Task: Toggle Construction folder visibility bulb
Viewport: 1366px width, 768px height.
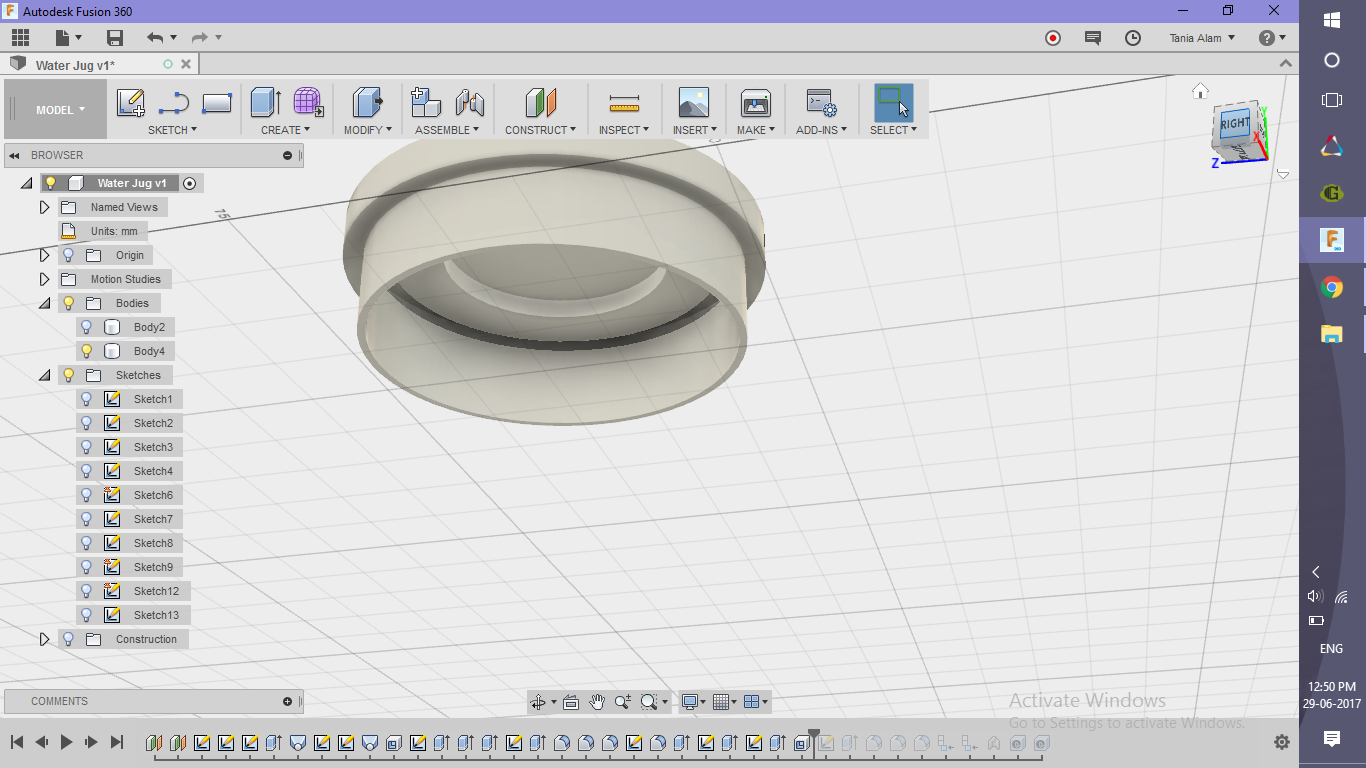Action: tap(69, 639)
